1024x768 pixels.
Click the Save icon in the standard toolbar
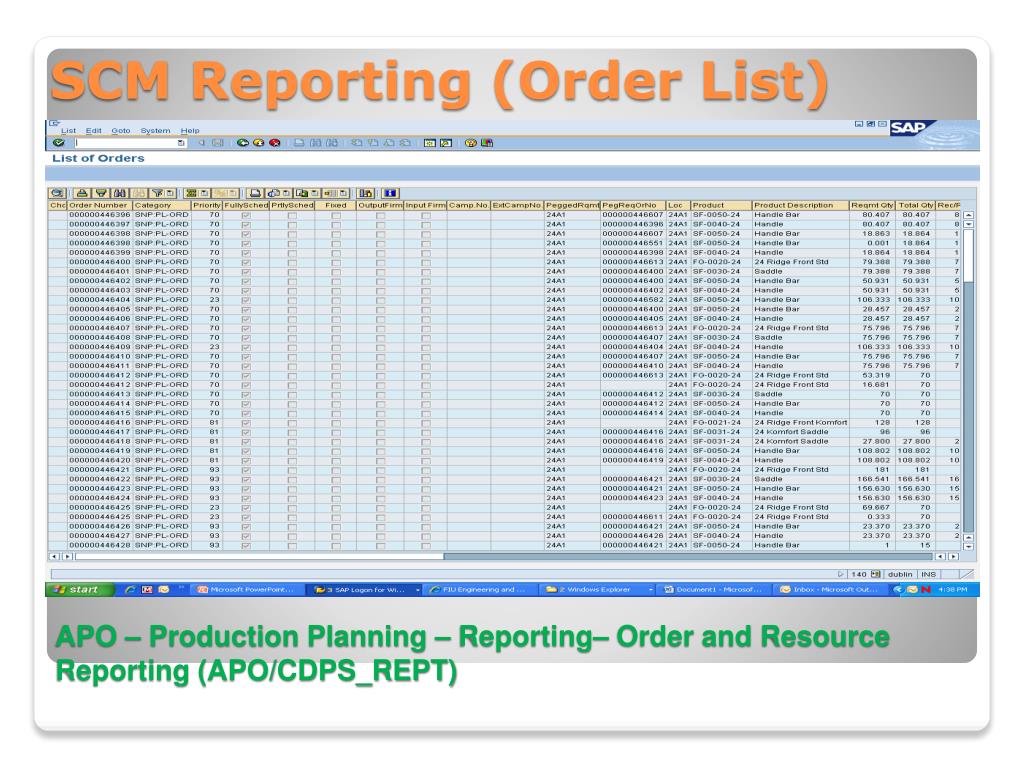[217, 142]
